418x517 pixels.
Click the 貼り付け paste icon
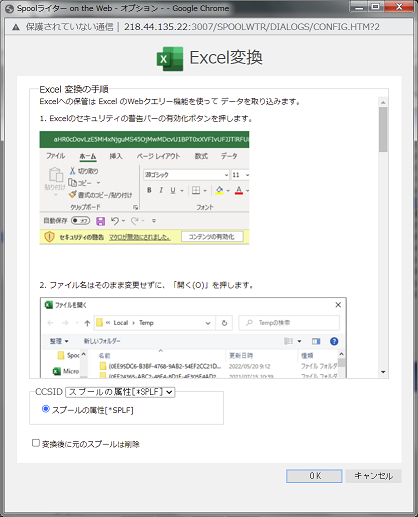(56, 175)
